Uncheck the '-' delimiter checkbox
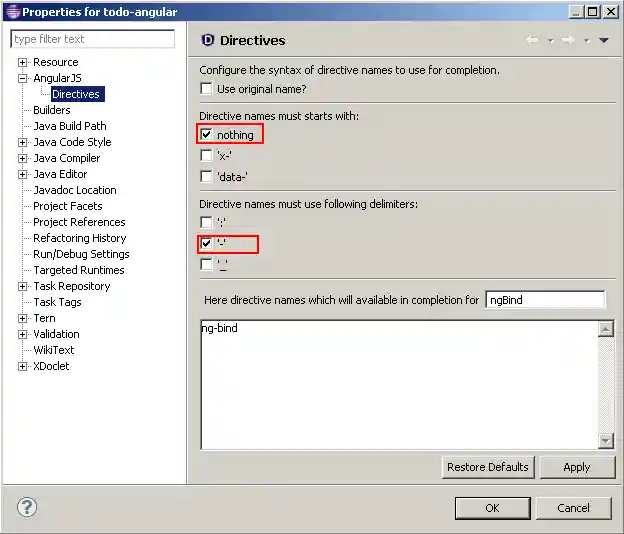The height and width of the screenshot is (534, 624). pyautogui.click(x=206, y=243)
